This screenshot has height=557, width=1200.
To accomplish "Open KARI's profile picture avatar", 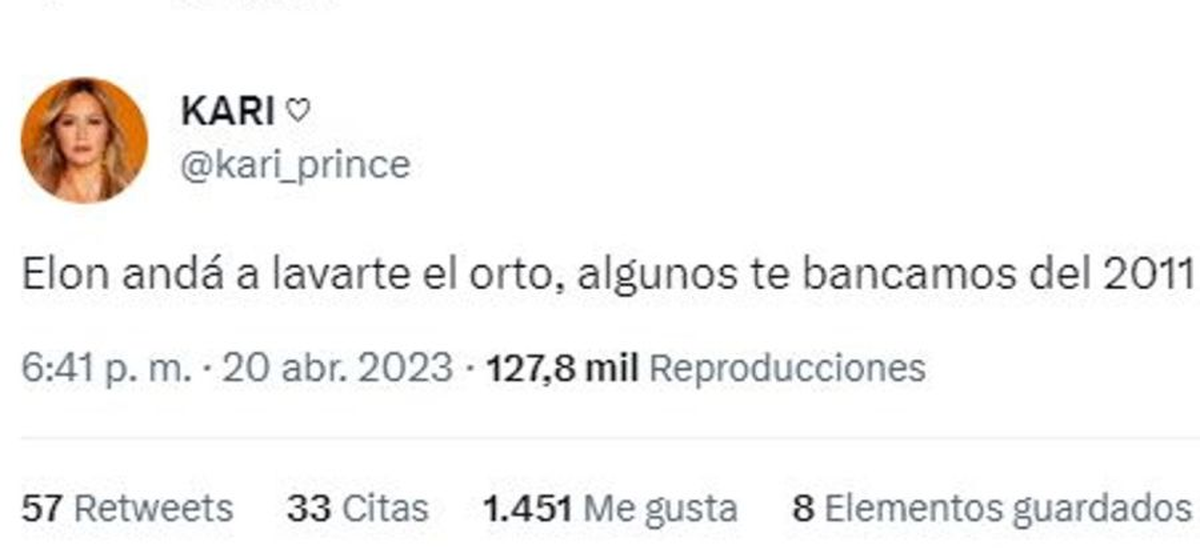I will (84, 140).
